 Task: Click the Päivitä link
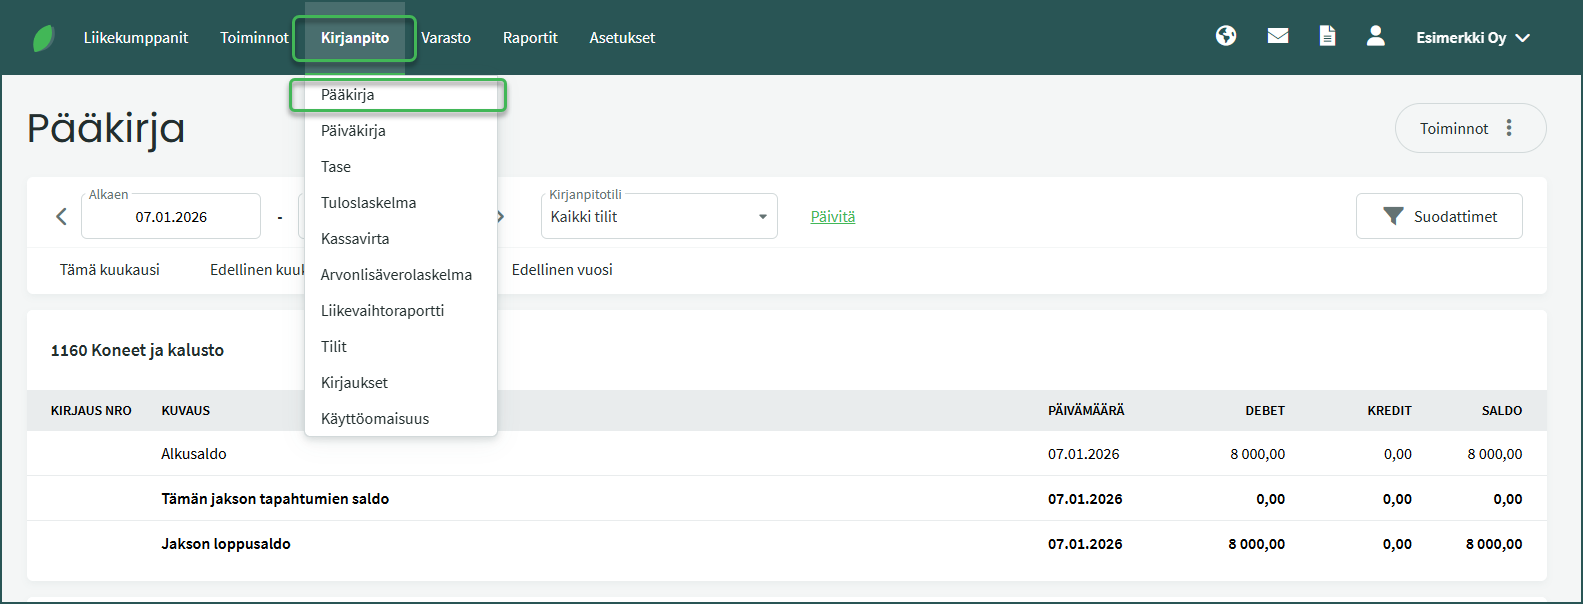tap(832, 217)
